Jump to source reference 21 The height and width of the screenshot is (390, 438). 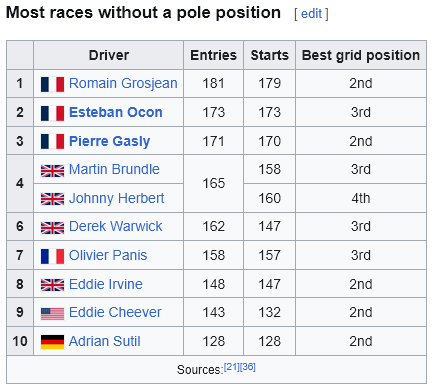(x=232, y=367)
